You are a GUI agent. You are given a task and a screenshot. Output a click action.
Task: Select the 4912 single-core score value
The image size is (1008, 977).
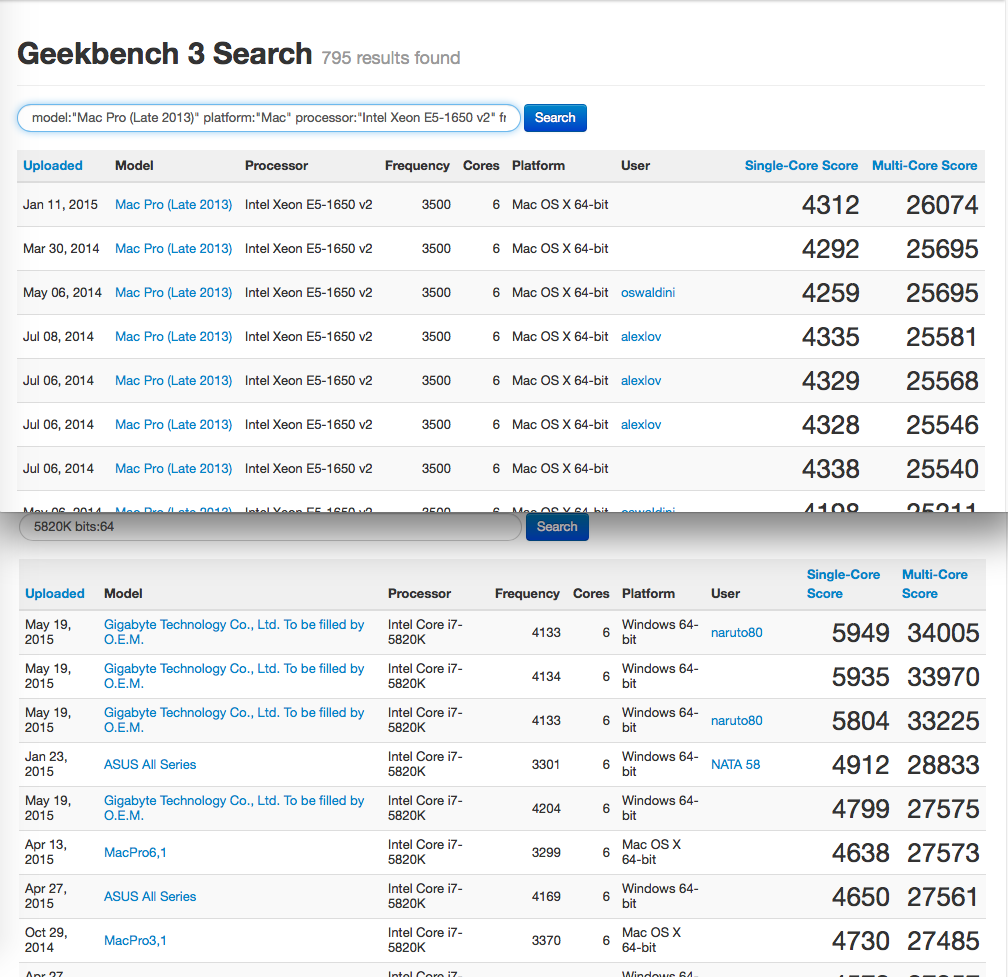click(860, 765)
